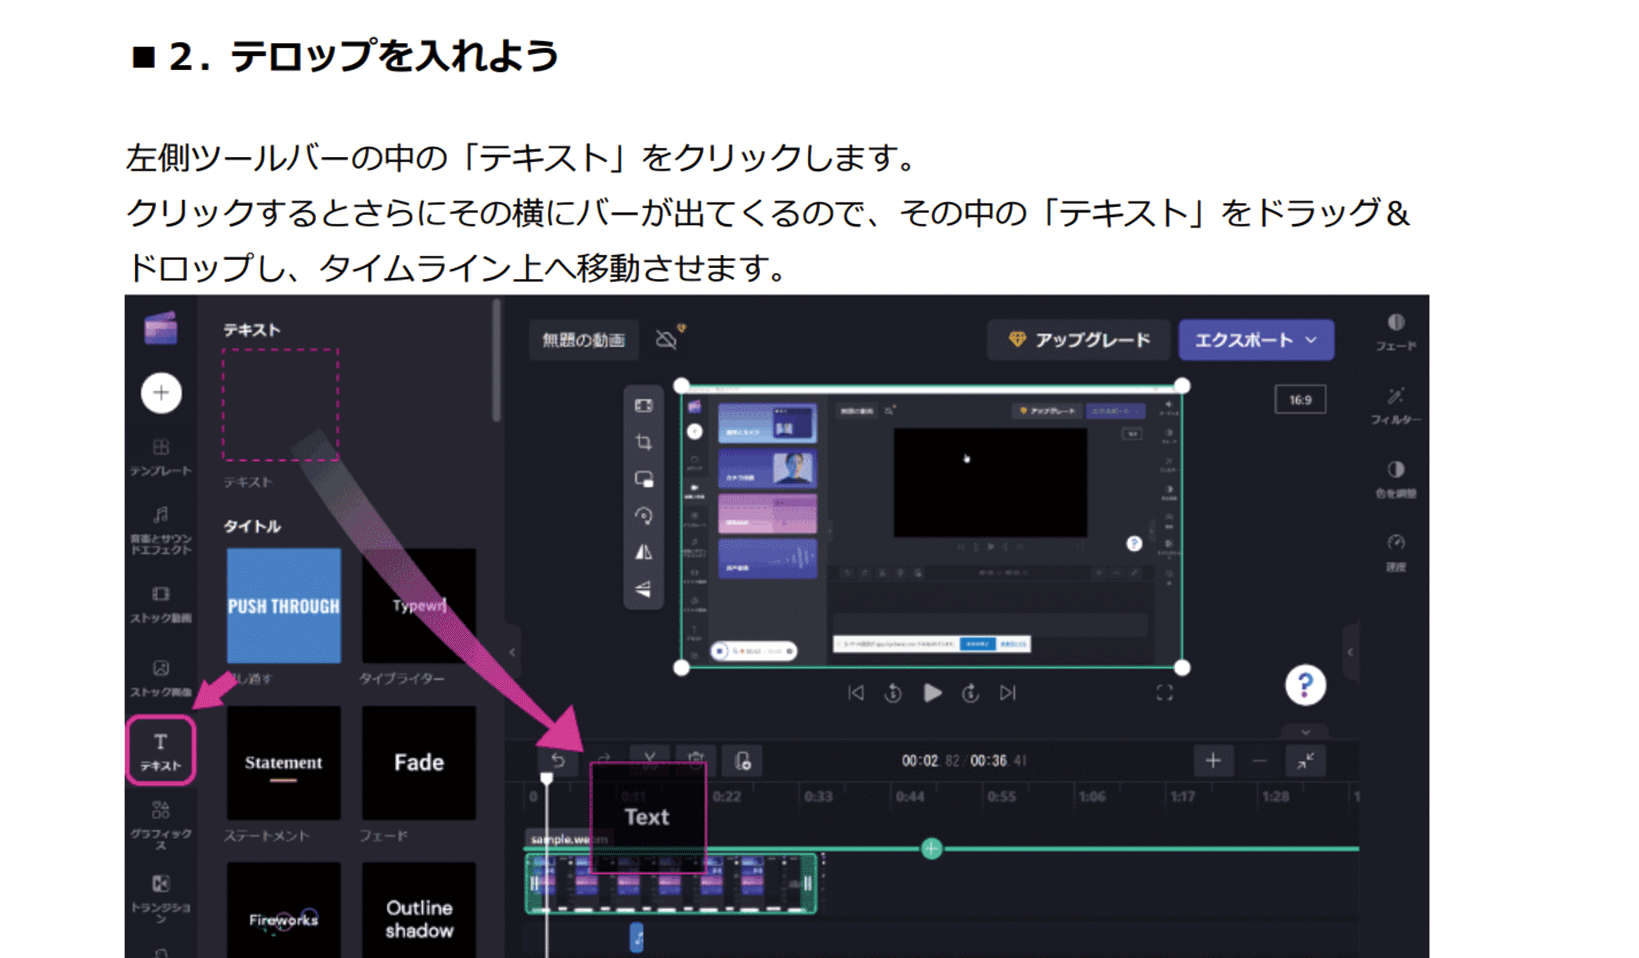Screen dimensions: 1639x958
Task: Select the sample.webm video clip
Action: pyautogui.click(x=671, y=883)
